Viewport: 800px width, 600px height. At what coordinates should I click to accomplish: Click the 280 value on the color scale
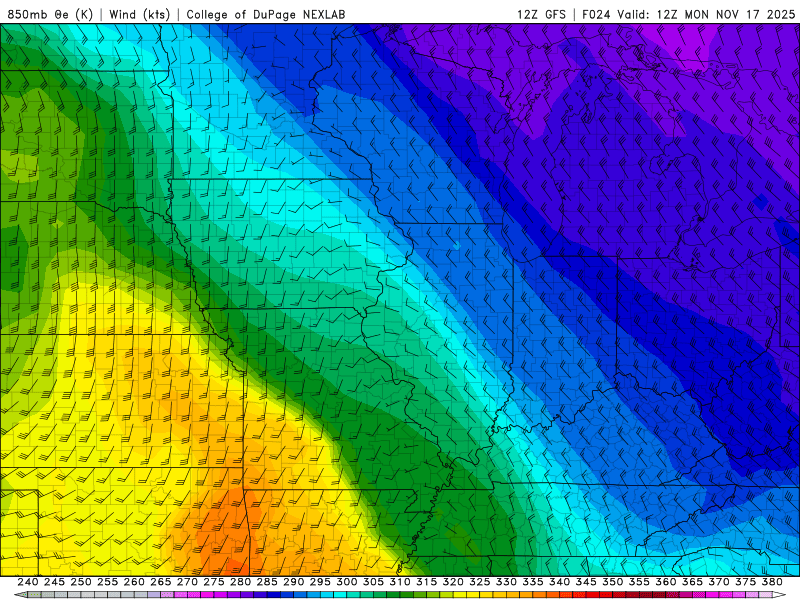point(240,582)
